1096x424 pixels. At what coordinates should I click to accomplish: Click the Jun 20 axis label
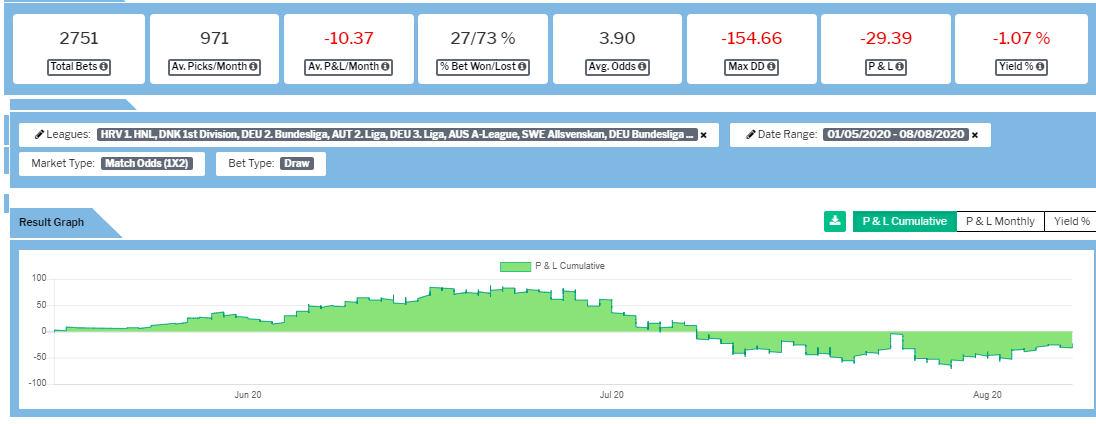click(247, 395)
